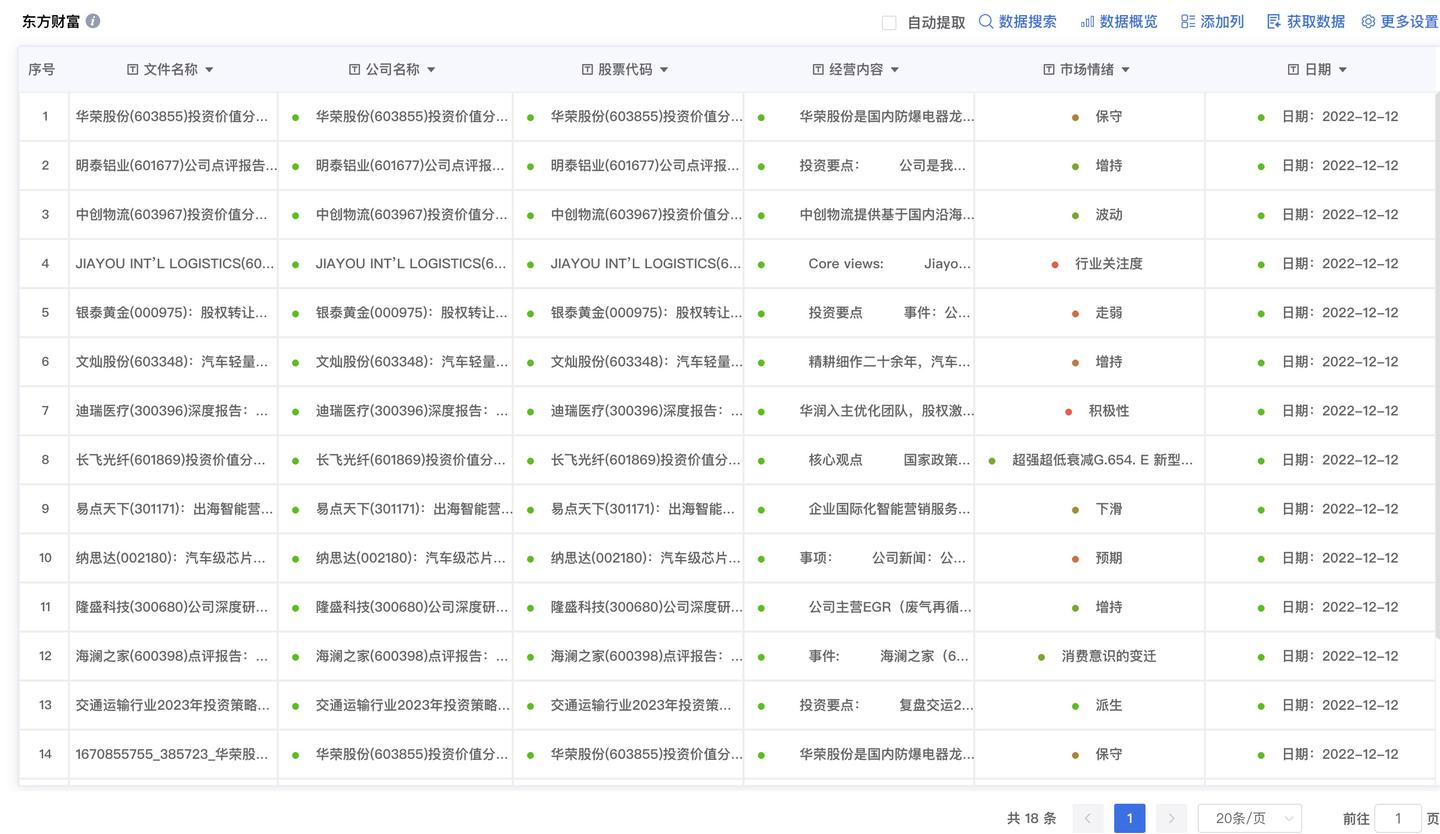Open the 文件名称 column dropdown arrow
This screenshot has height=834, width=1440.
tap(209, 70)
